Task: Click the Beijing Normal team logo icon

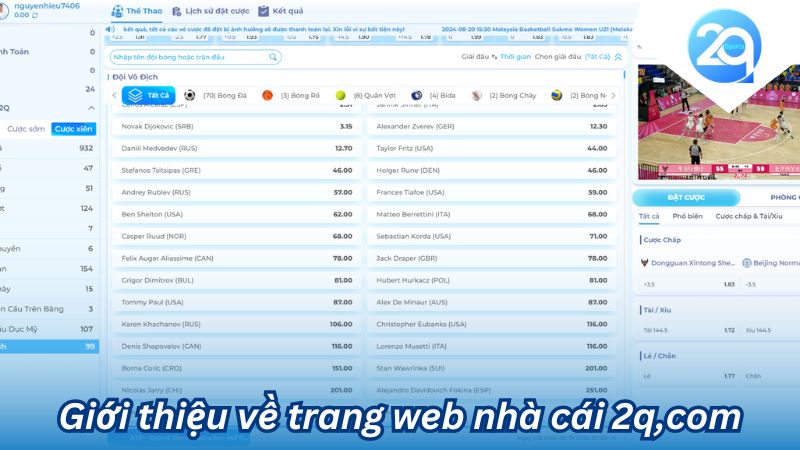Action: (747, 263)
